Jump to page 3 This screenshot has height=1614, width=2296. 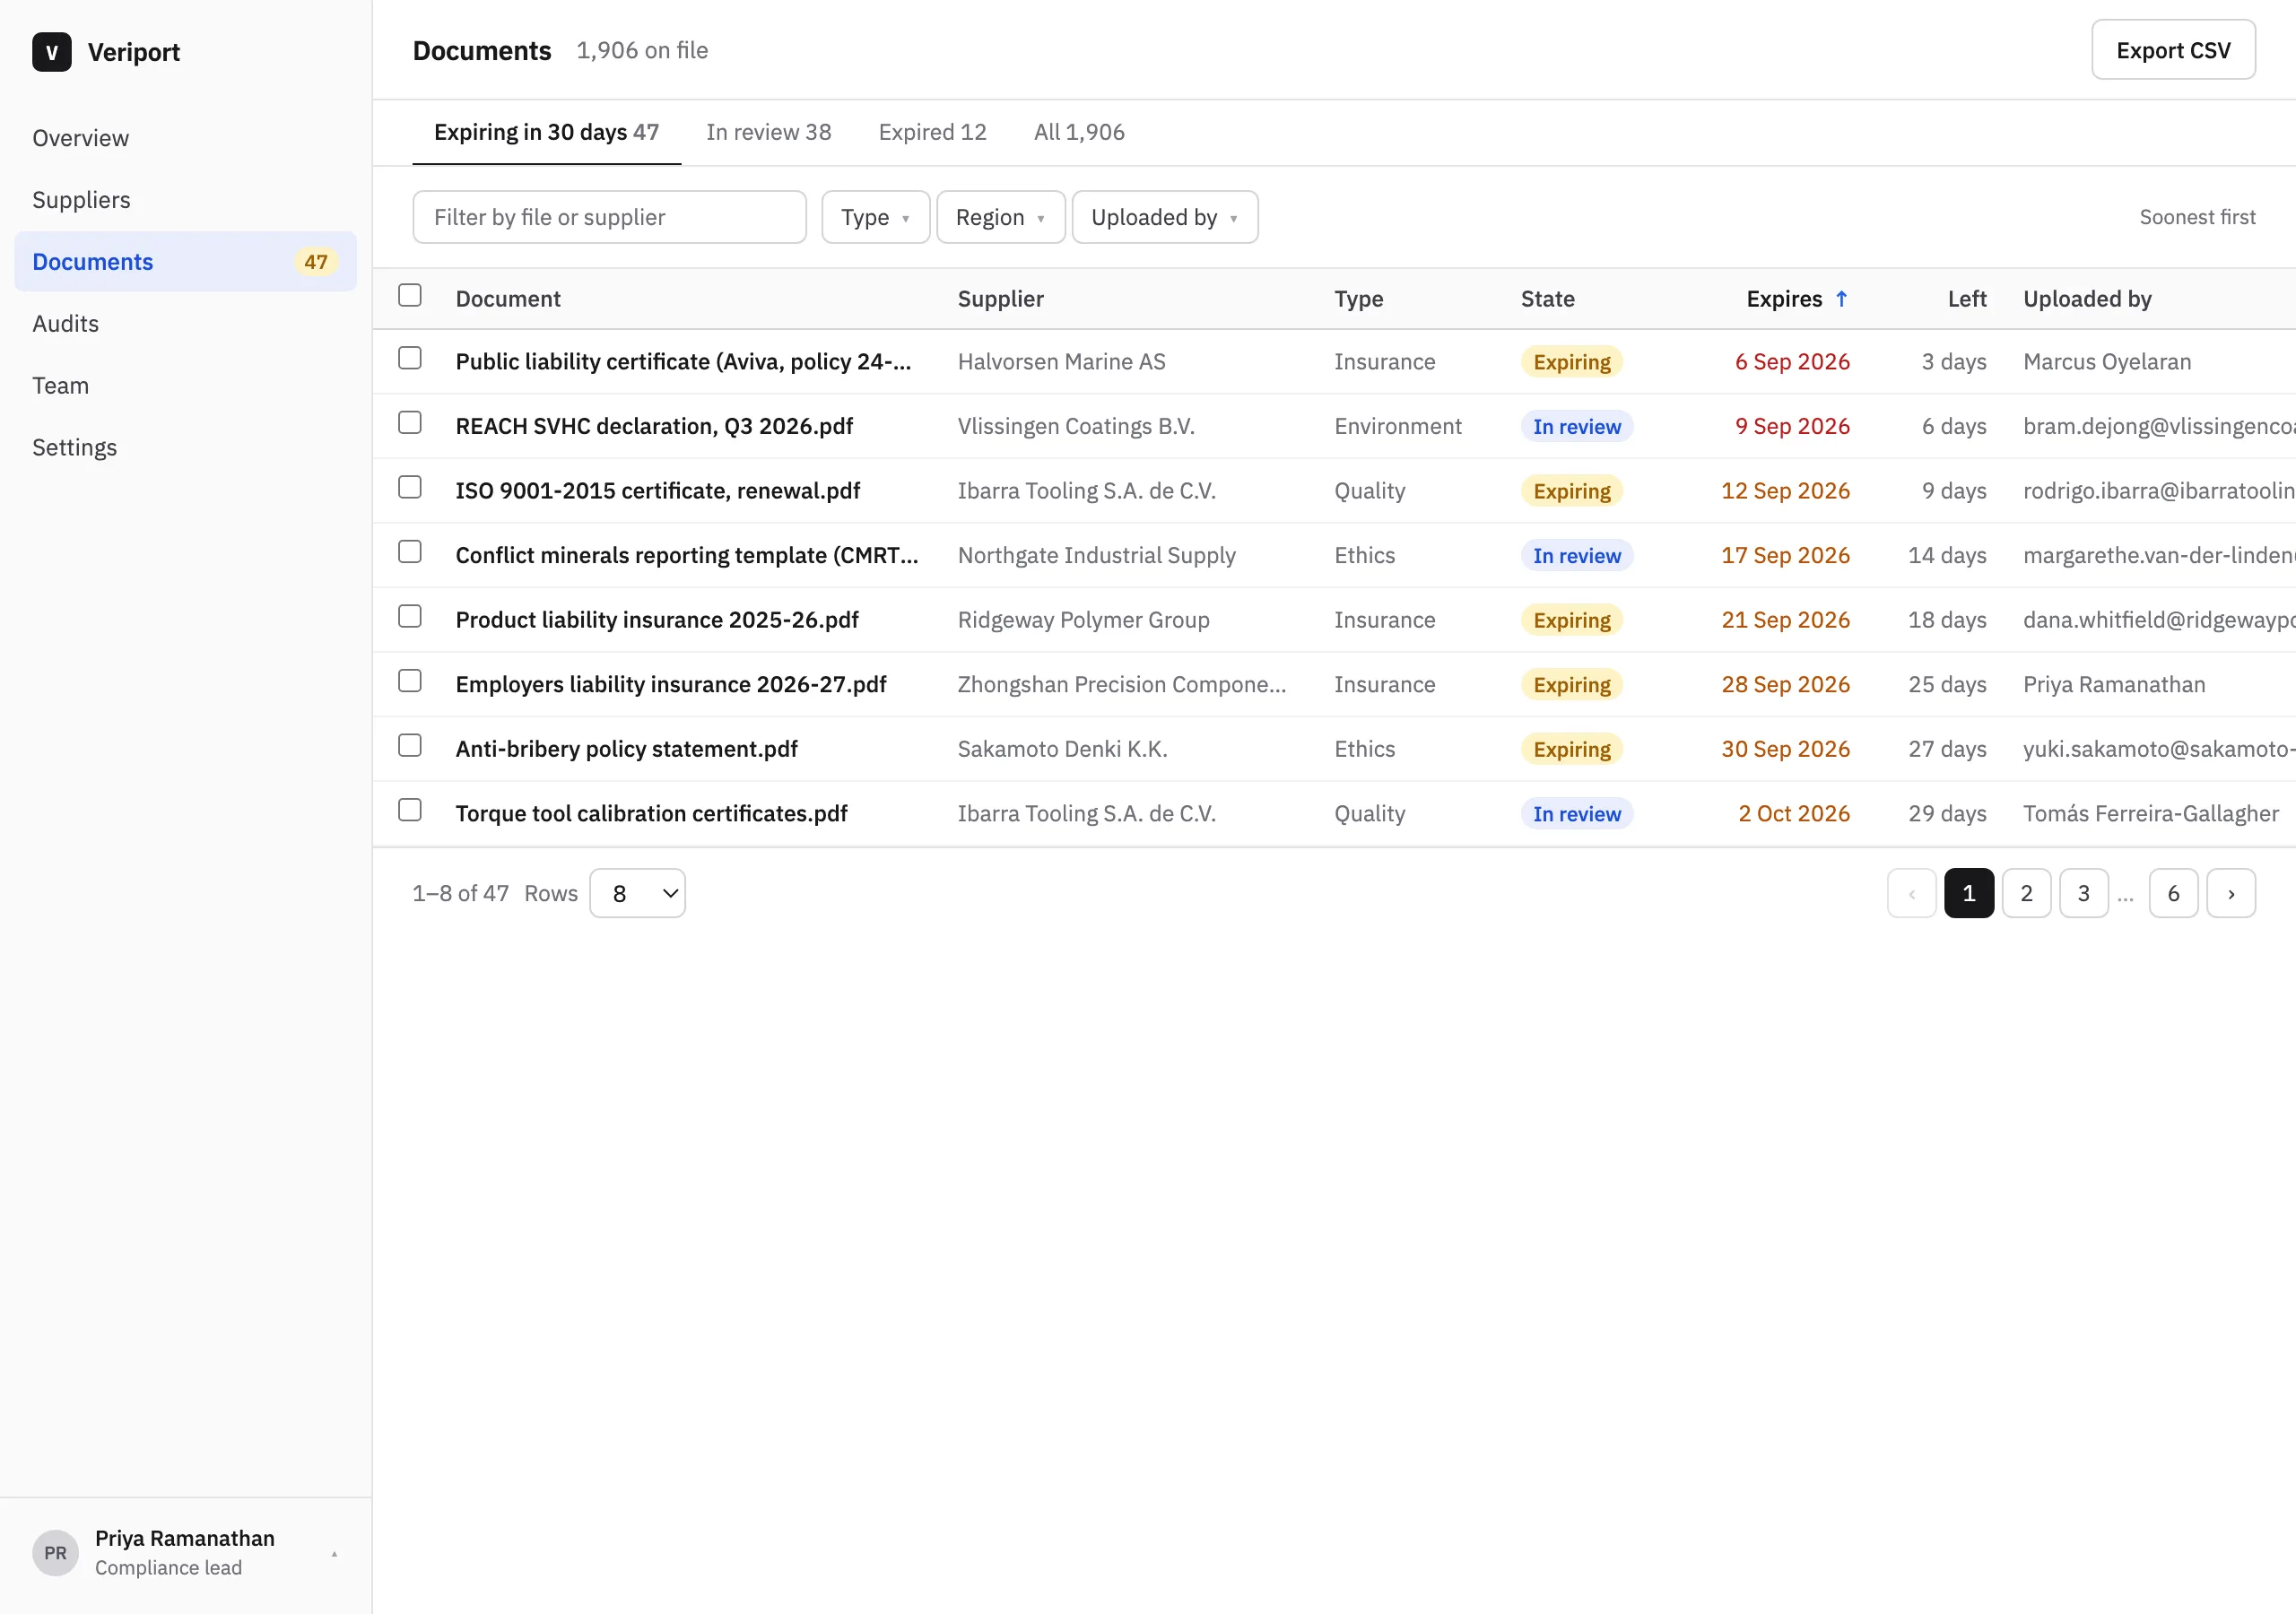click(x=2083, y=893)
